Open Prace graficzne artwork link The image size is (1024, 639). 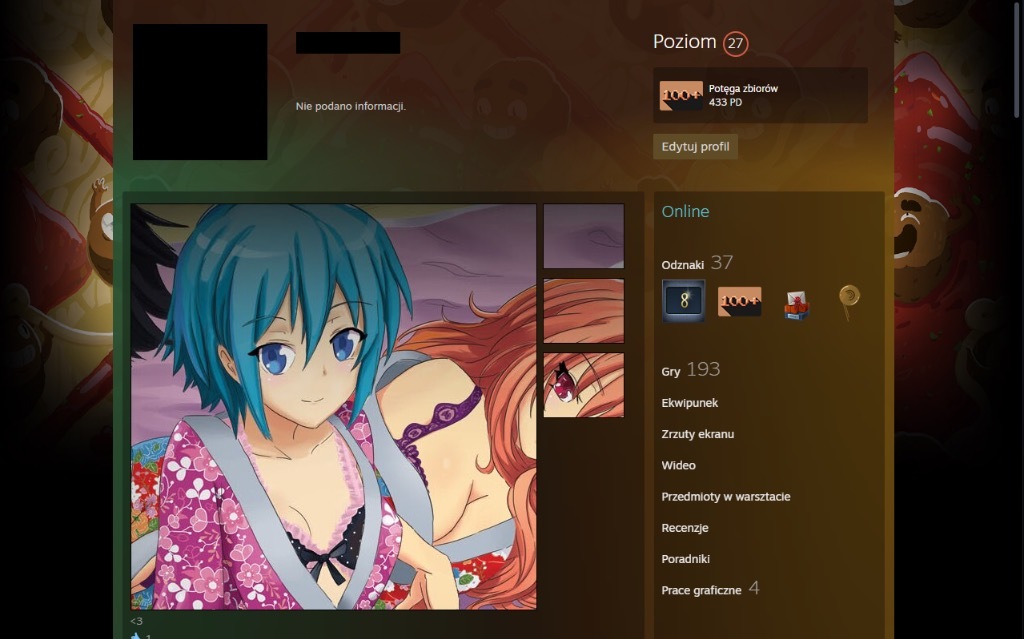(x=701, y=590)
